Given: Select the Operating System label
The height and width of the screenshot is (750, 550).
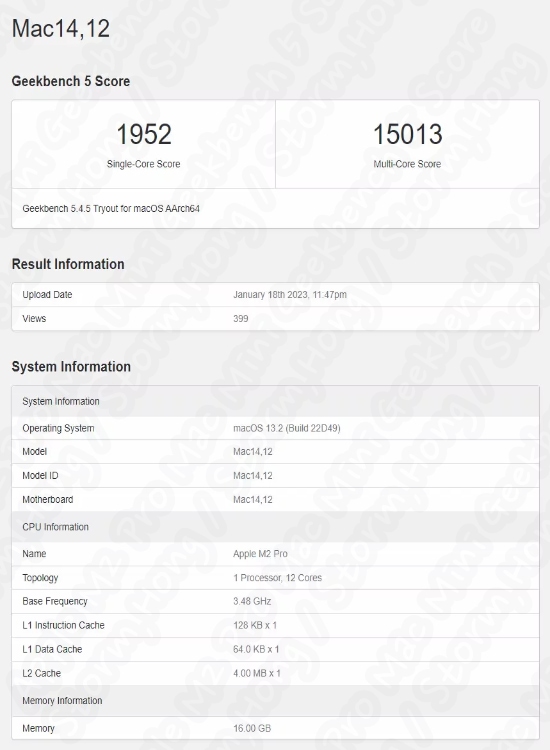Looking at the screenshot, I should tap(58, 428).
